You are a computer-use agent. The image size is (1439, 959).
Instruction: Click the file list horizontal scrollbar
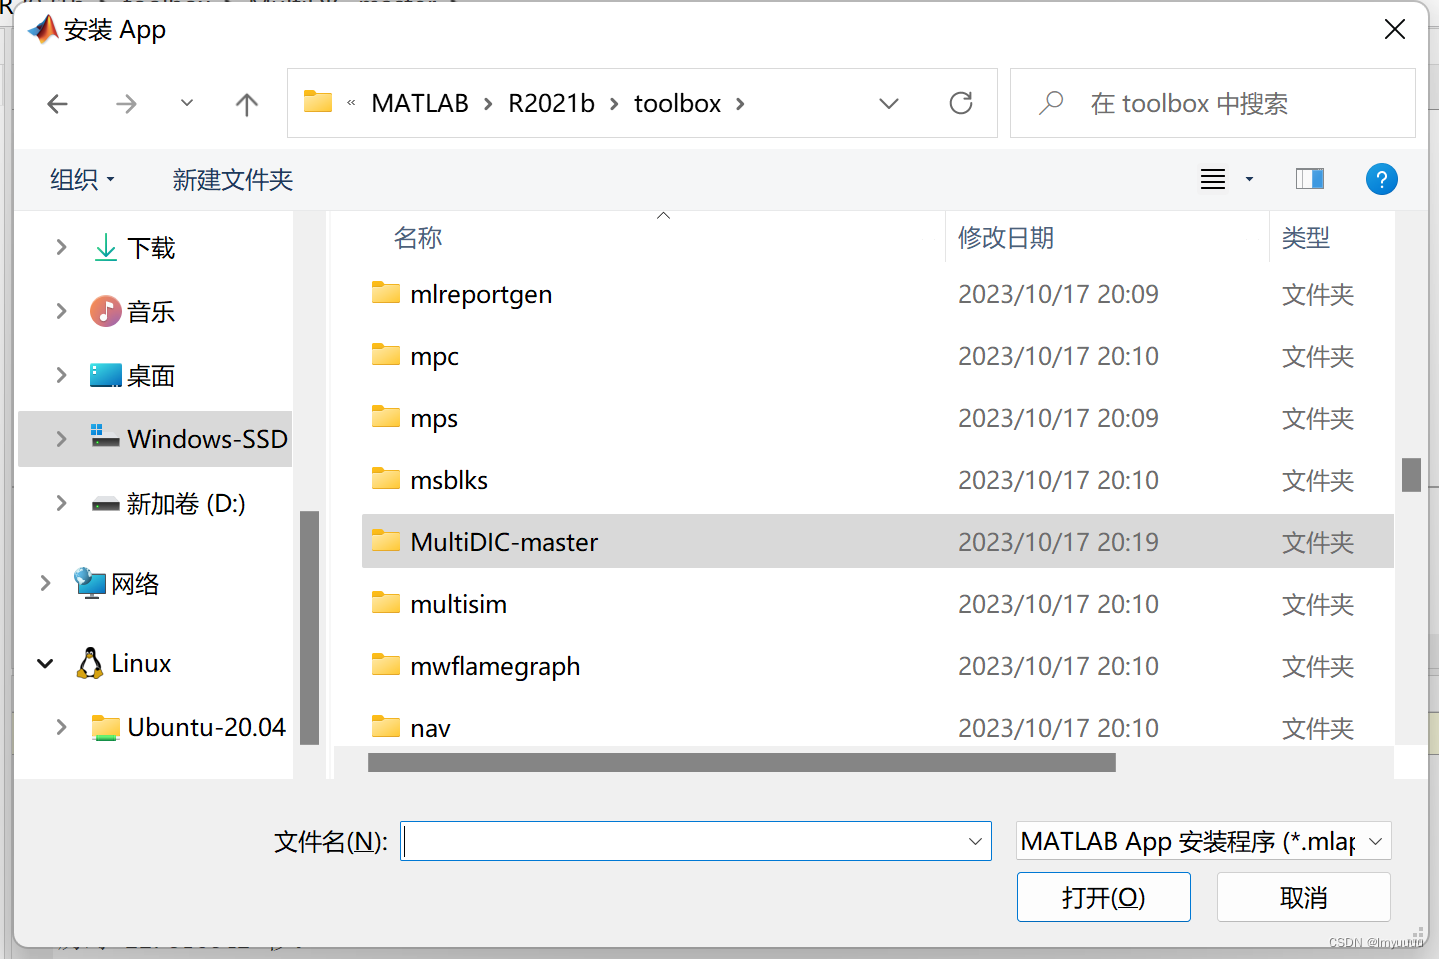742,763
